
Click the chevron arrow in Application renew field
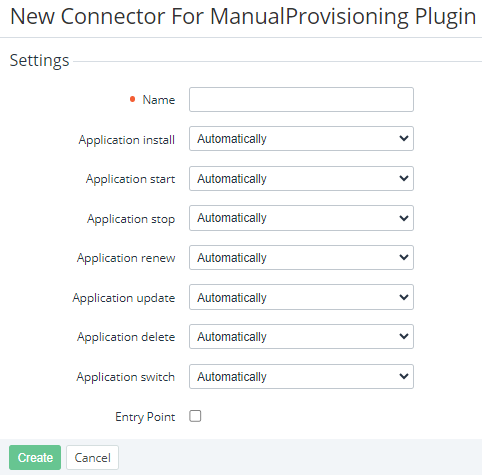click(x=404, y=257)
